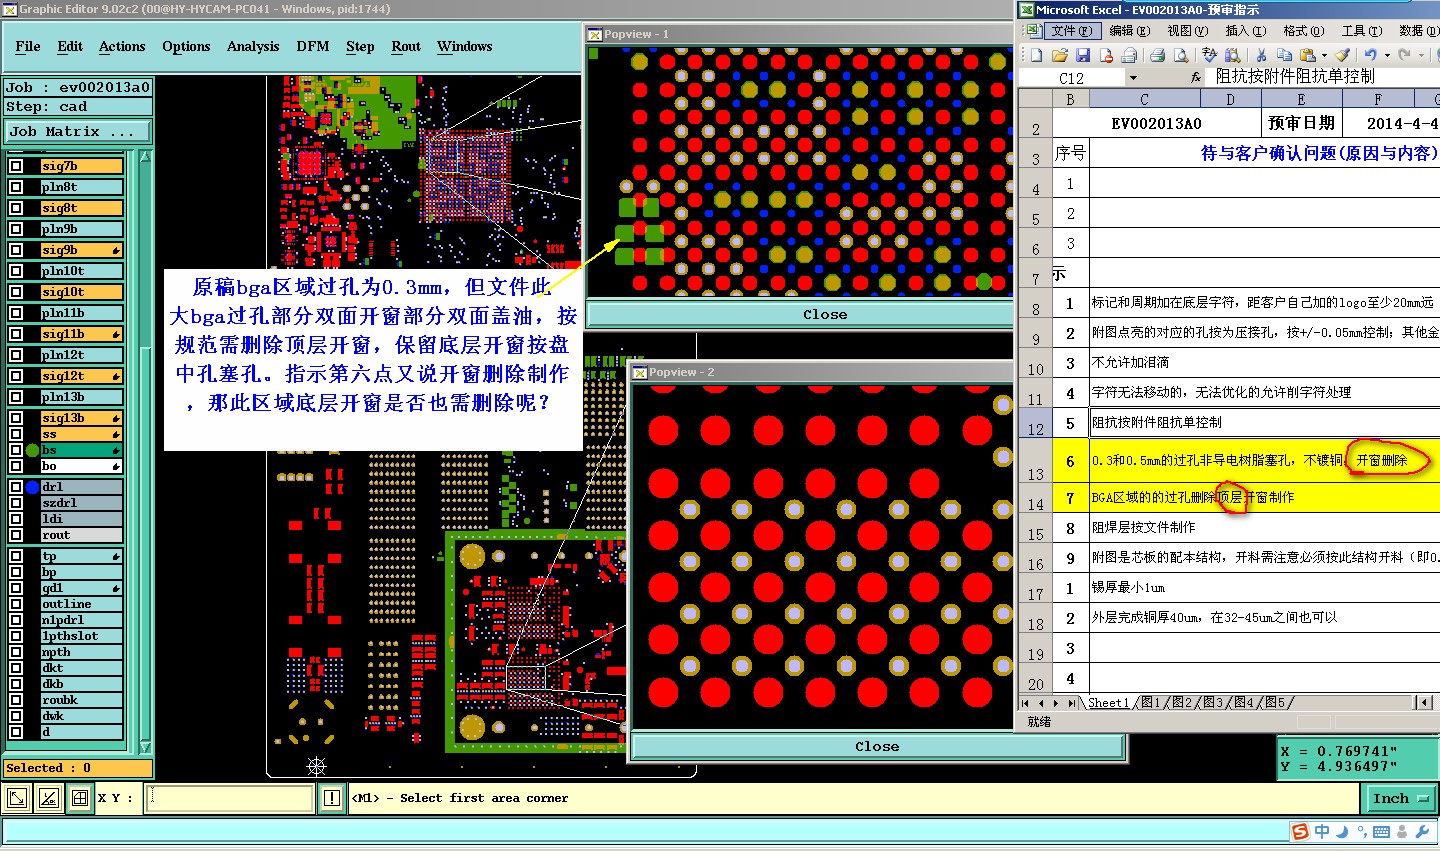Click the Excel sheet first-tab navigation arrow
Viewport: 1440px width, 851px height.
[x=1025, y=703]
